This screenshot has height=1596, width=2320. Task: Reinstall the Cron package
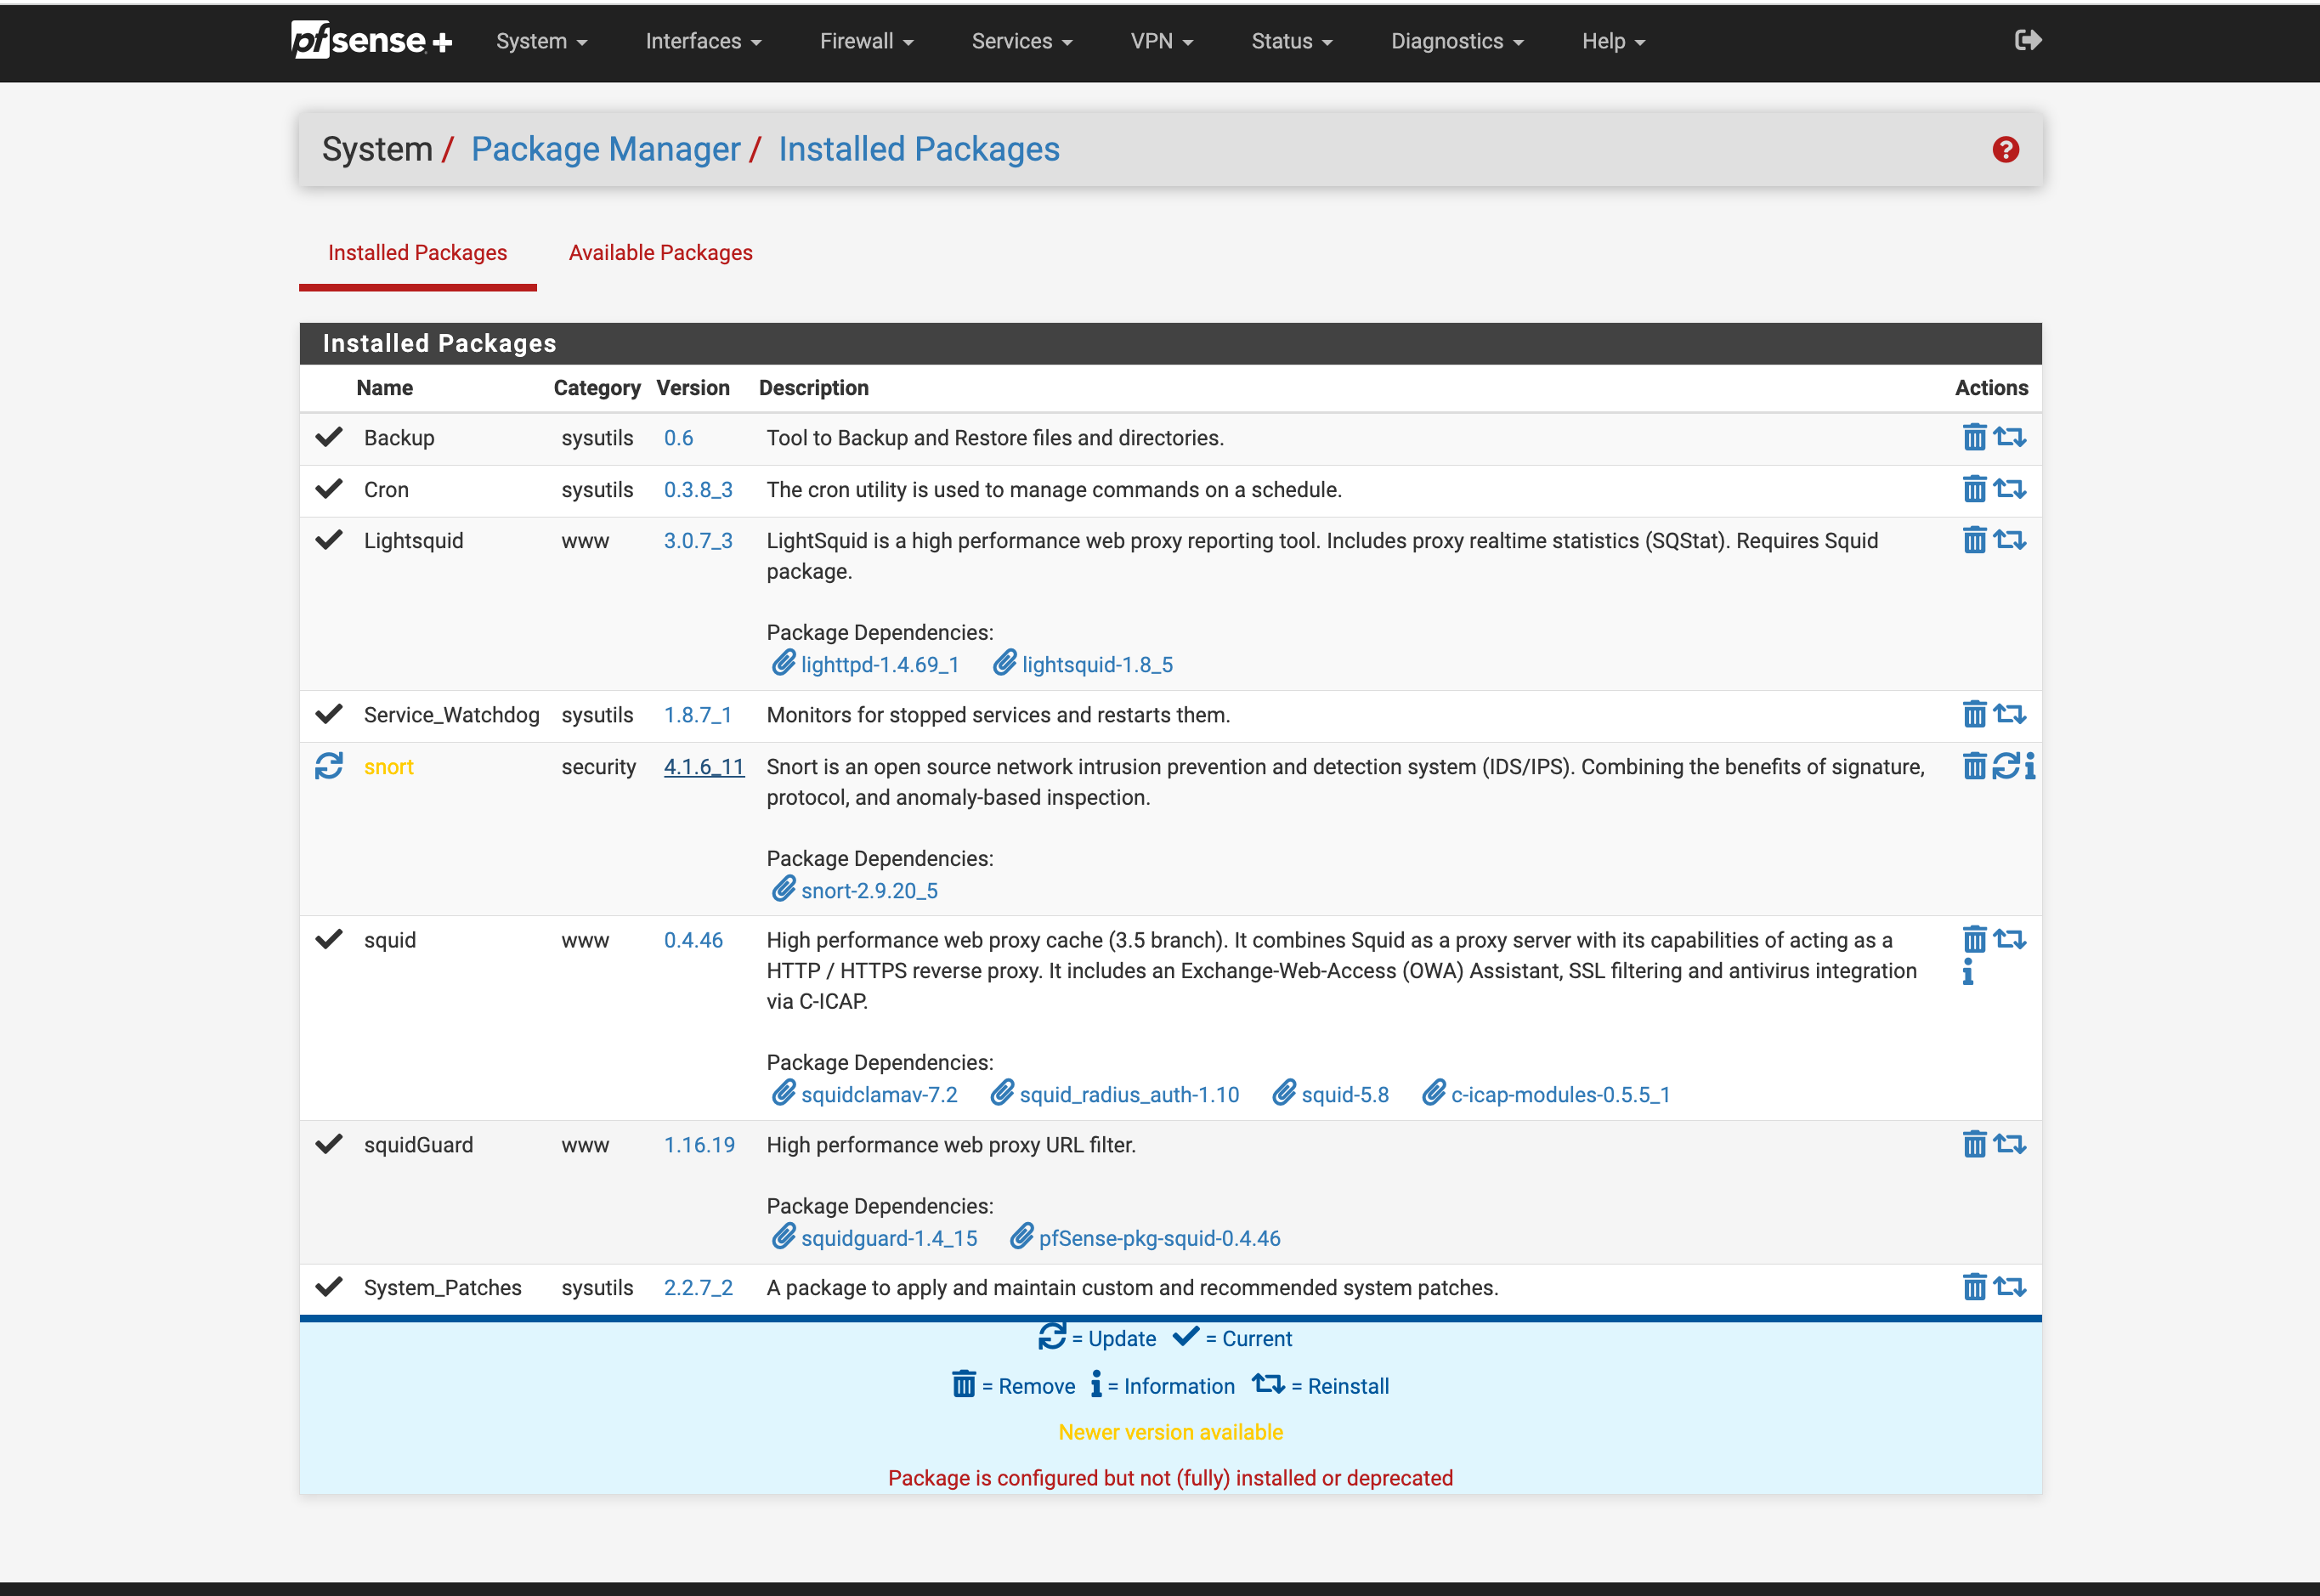2009,490
